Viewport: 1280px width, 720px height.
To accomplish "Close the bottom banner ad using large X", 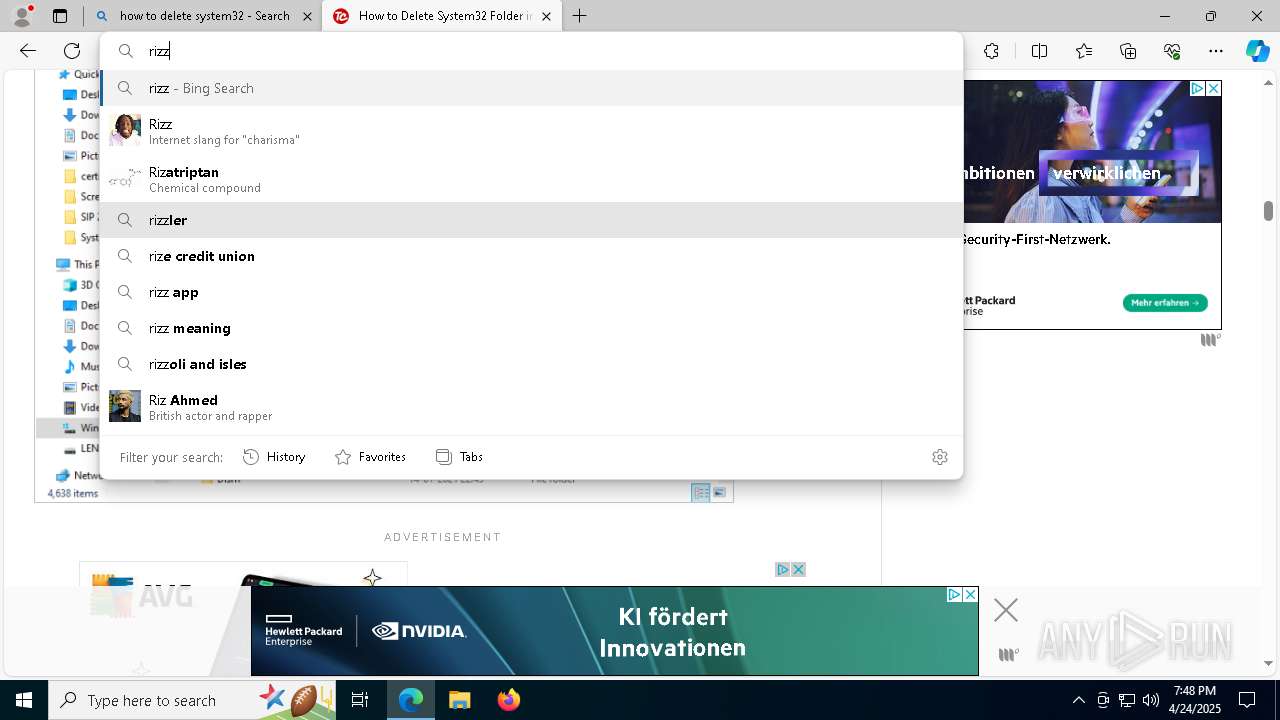I will click(1006, 610).
